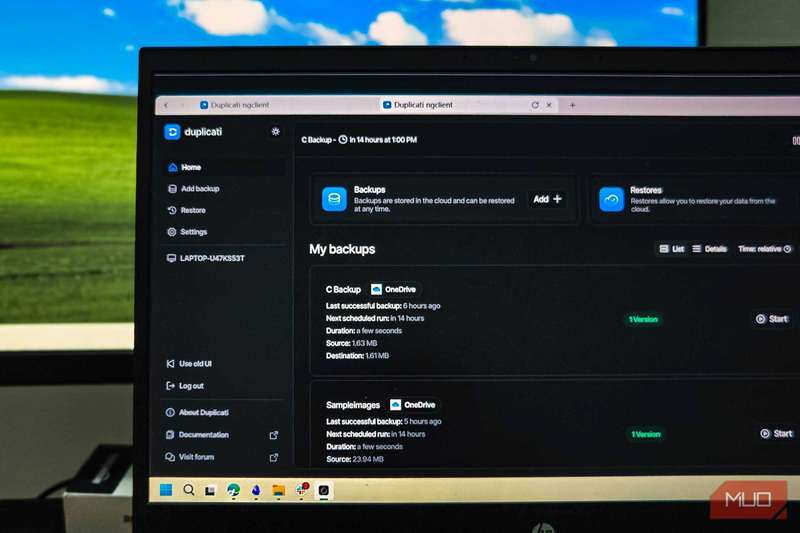The width and height of the screenshot is (800, 533).
Task: Start the C Backup job
Action: (772, 319)
